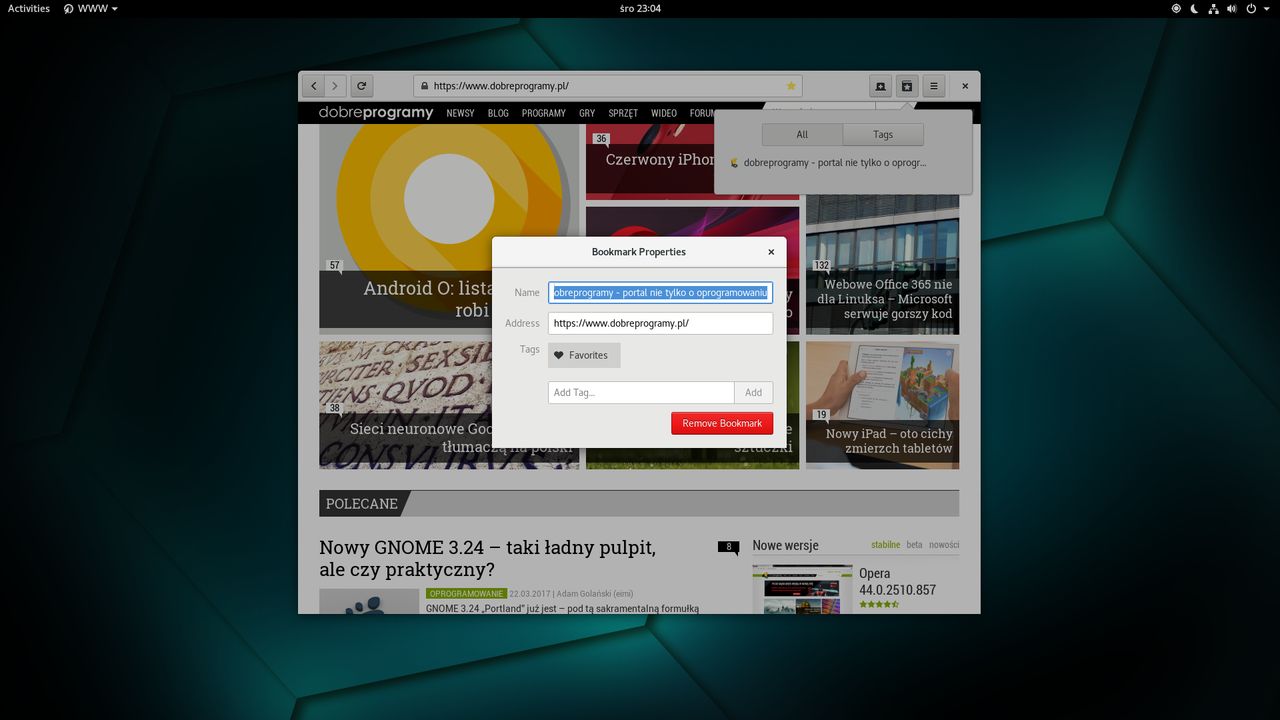Click the yellow bookmark star in address bar

click(791, 86)
